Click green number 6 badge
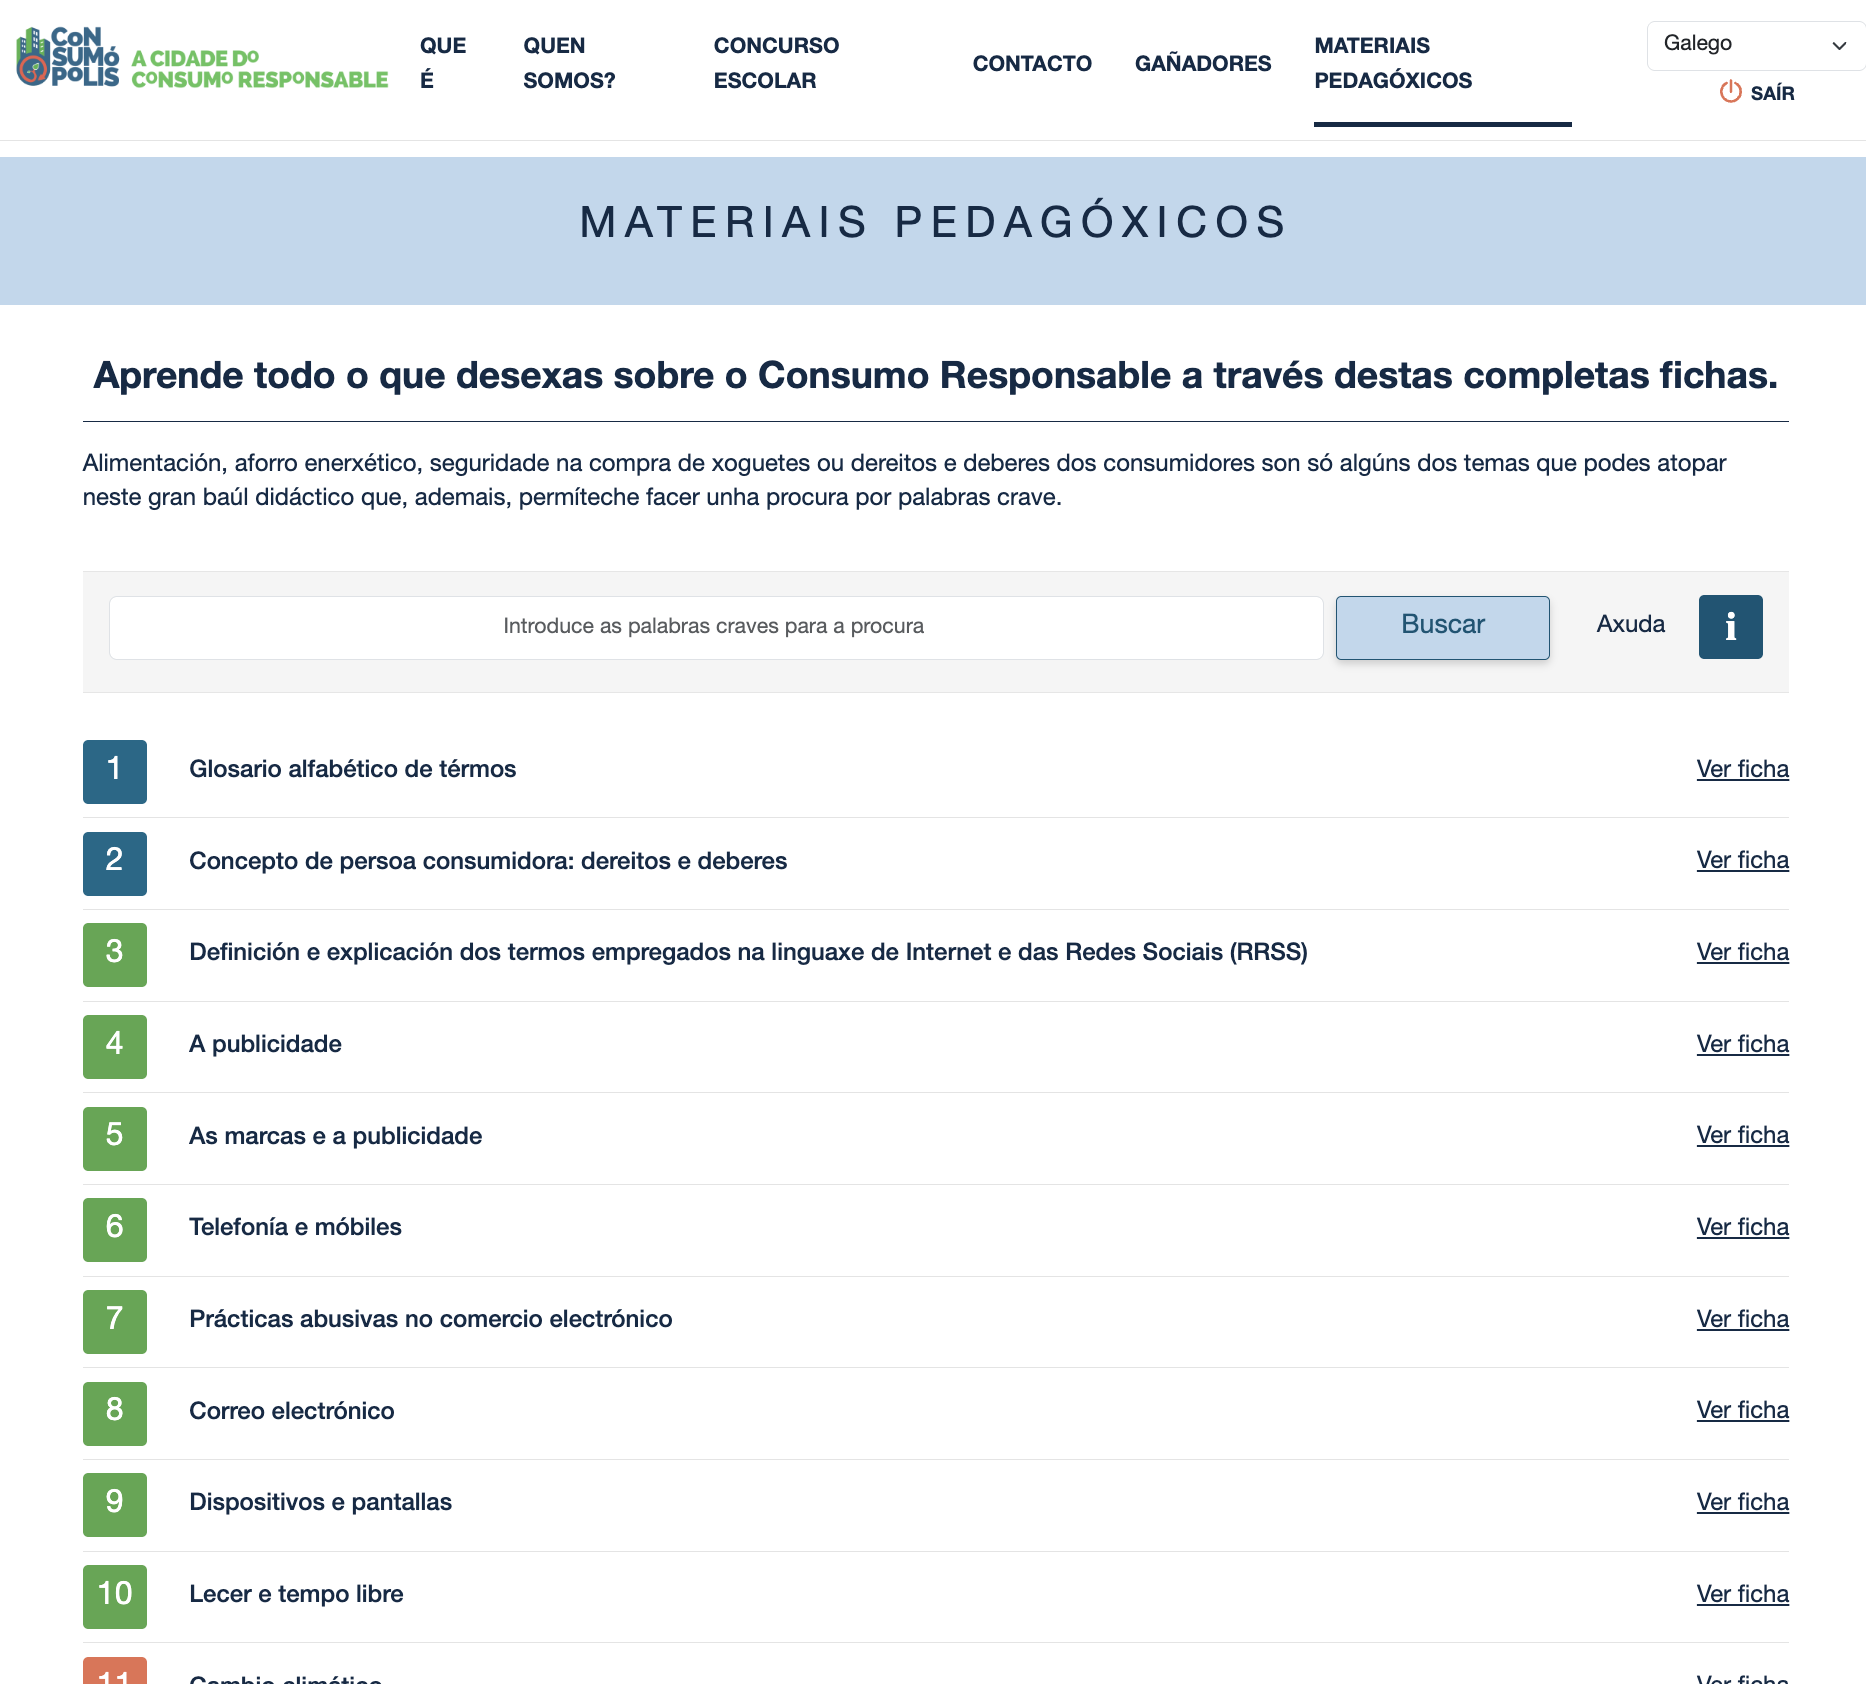The image size is (1866, 1684). pos(115,1230)
